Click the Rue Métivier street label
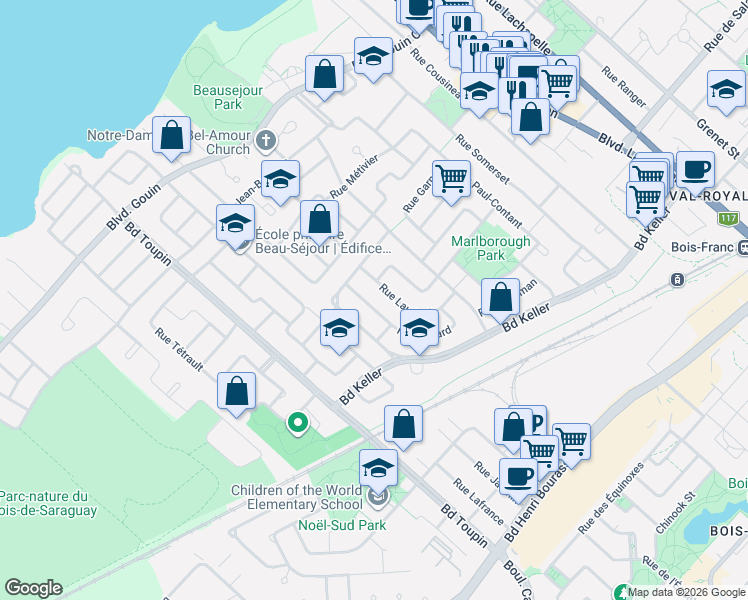This screenshot has width=748, height=600. (x=354, y=176)
